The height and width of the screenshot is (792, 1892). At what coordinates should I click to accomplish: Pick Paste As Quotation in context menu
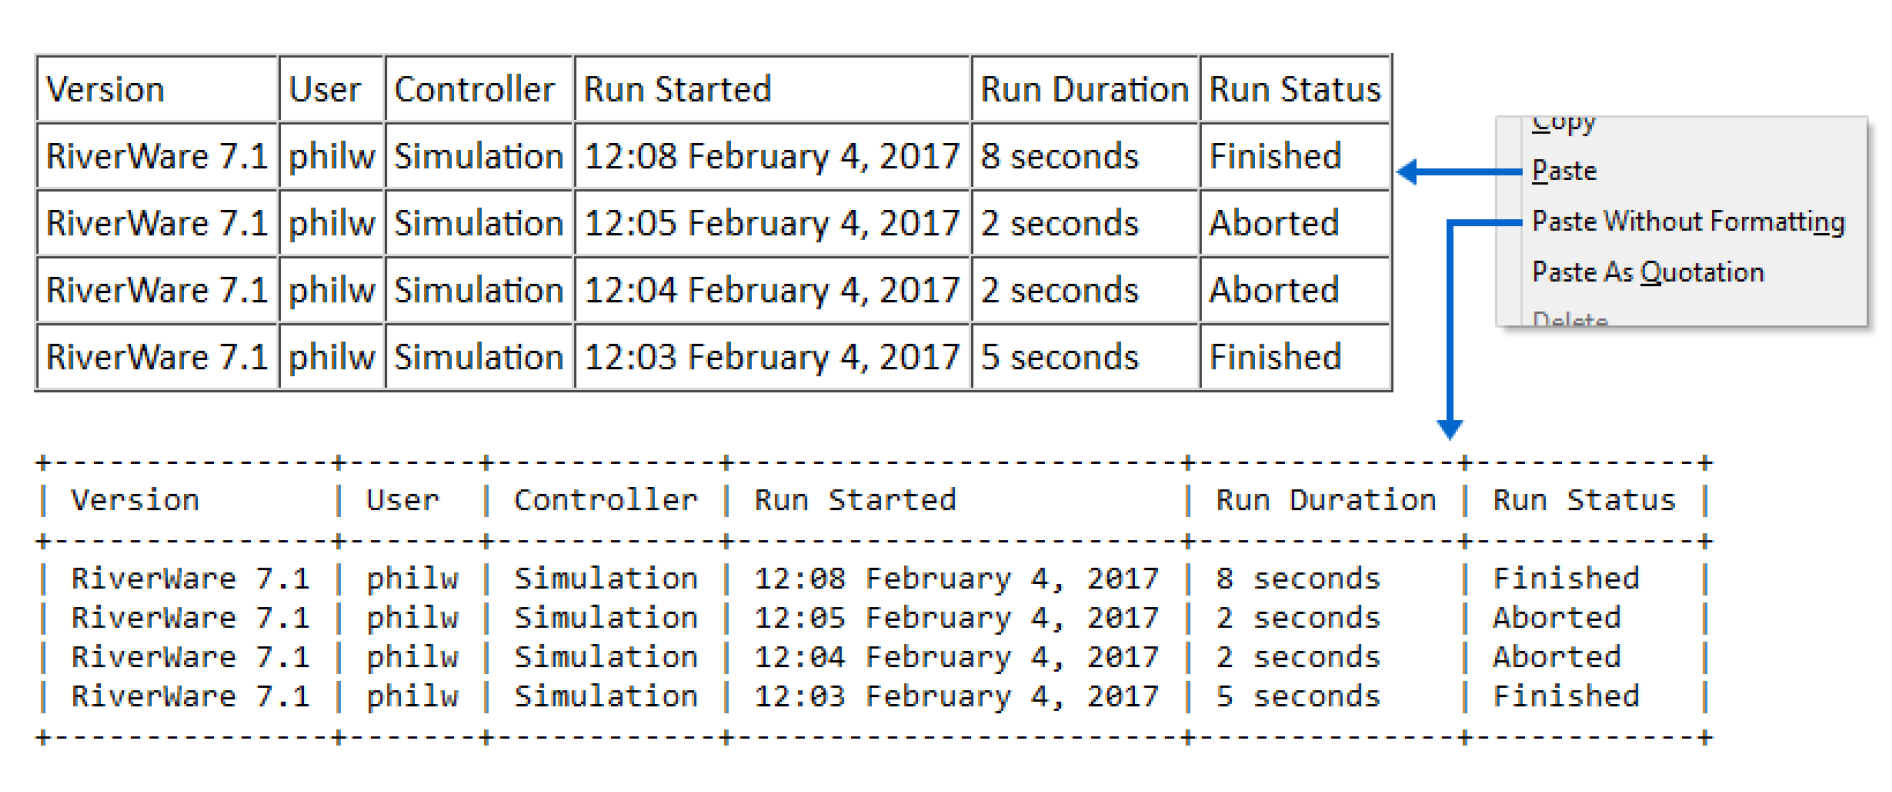(1647, 272)
